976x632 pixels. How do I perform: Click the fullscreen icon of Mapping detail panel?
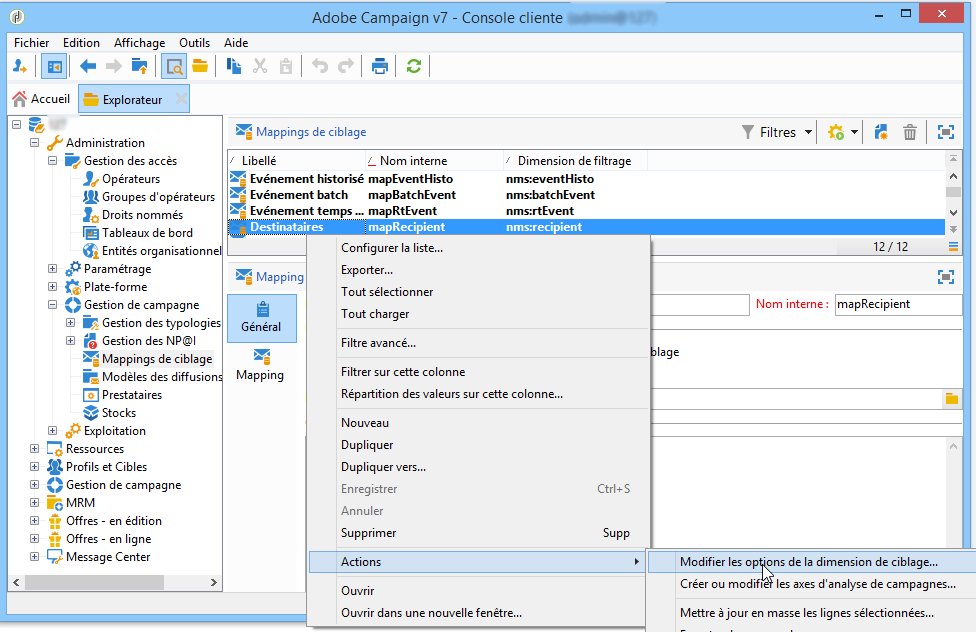pyautogui.click(x=946, y=277)
